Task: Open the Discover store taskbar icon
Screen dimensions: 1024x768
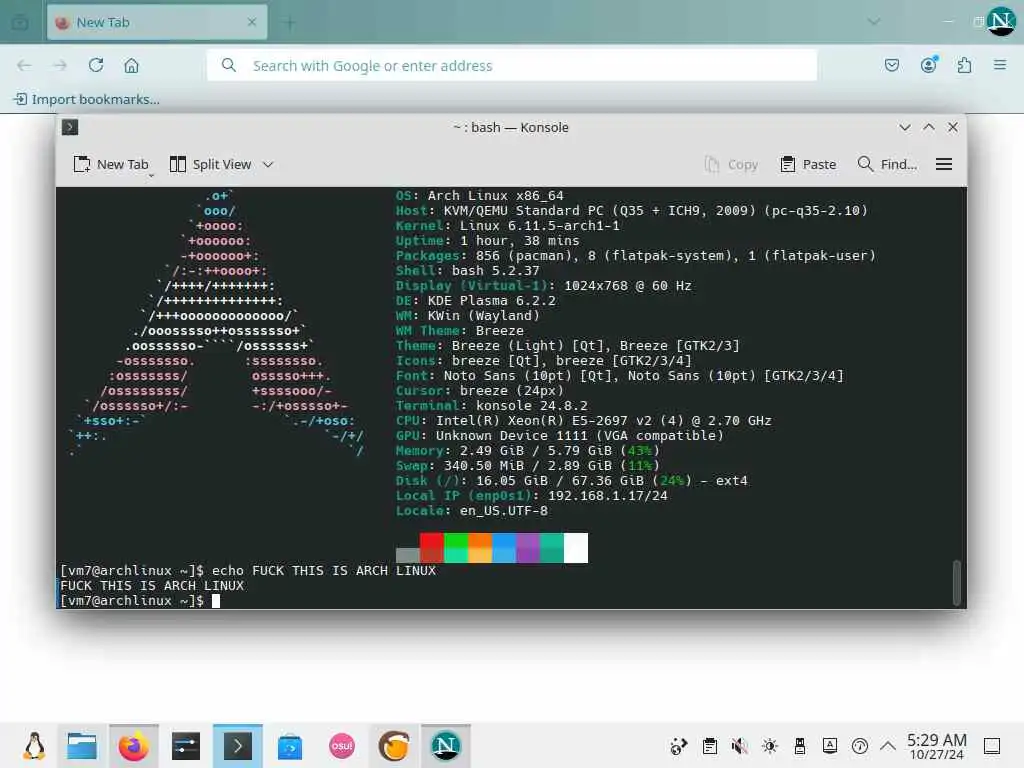Action: coord(290,746)
